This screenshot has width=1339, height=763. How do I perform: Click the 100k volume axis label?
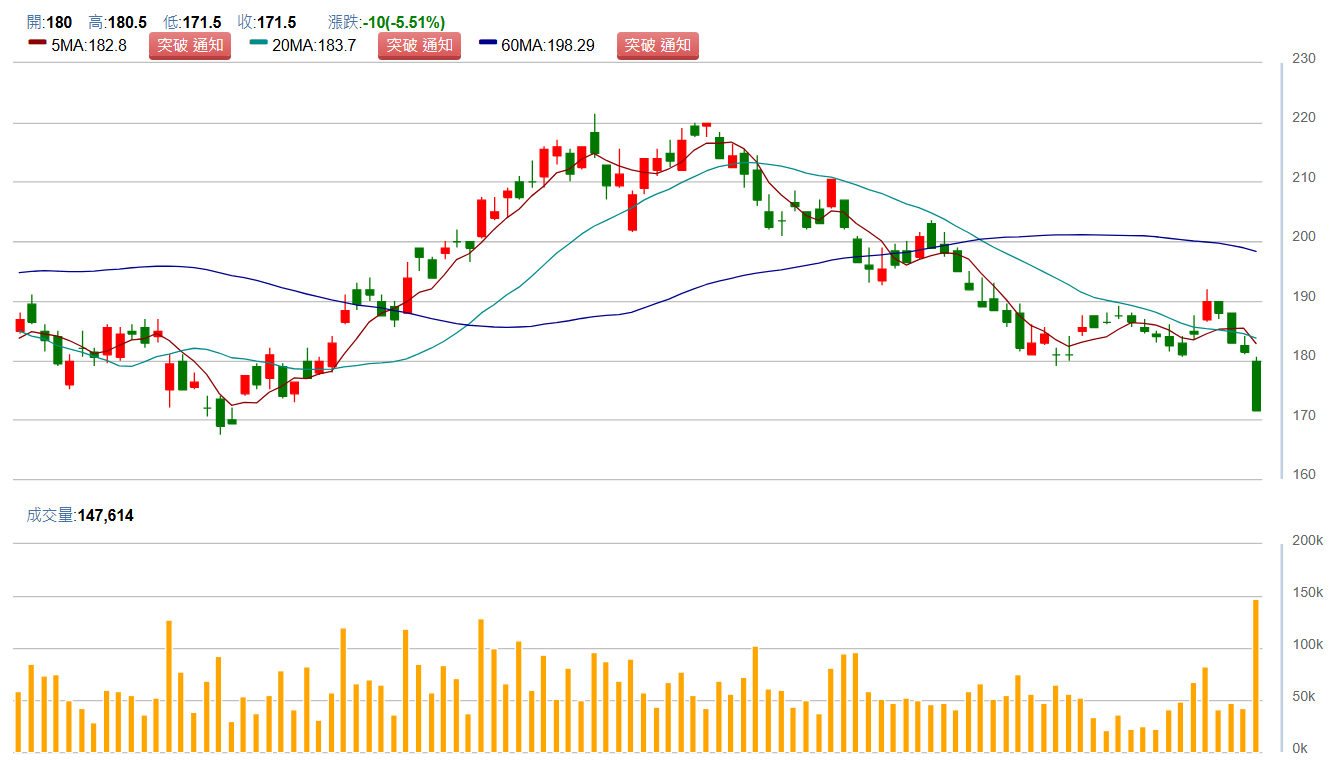(1308, 645)
